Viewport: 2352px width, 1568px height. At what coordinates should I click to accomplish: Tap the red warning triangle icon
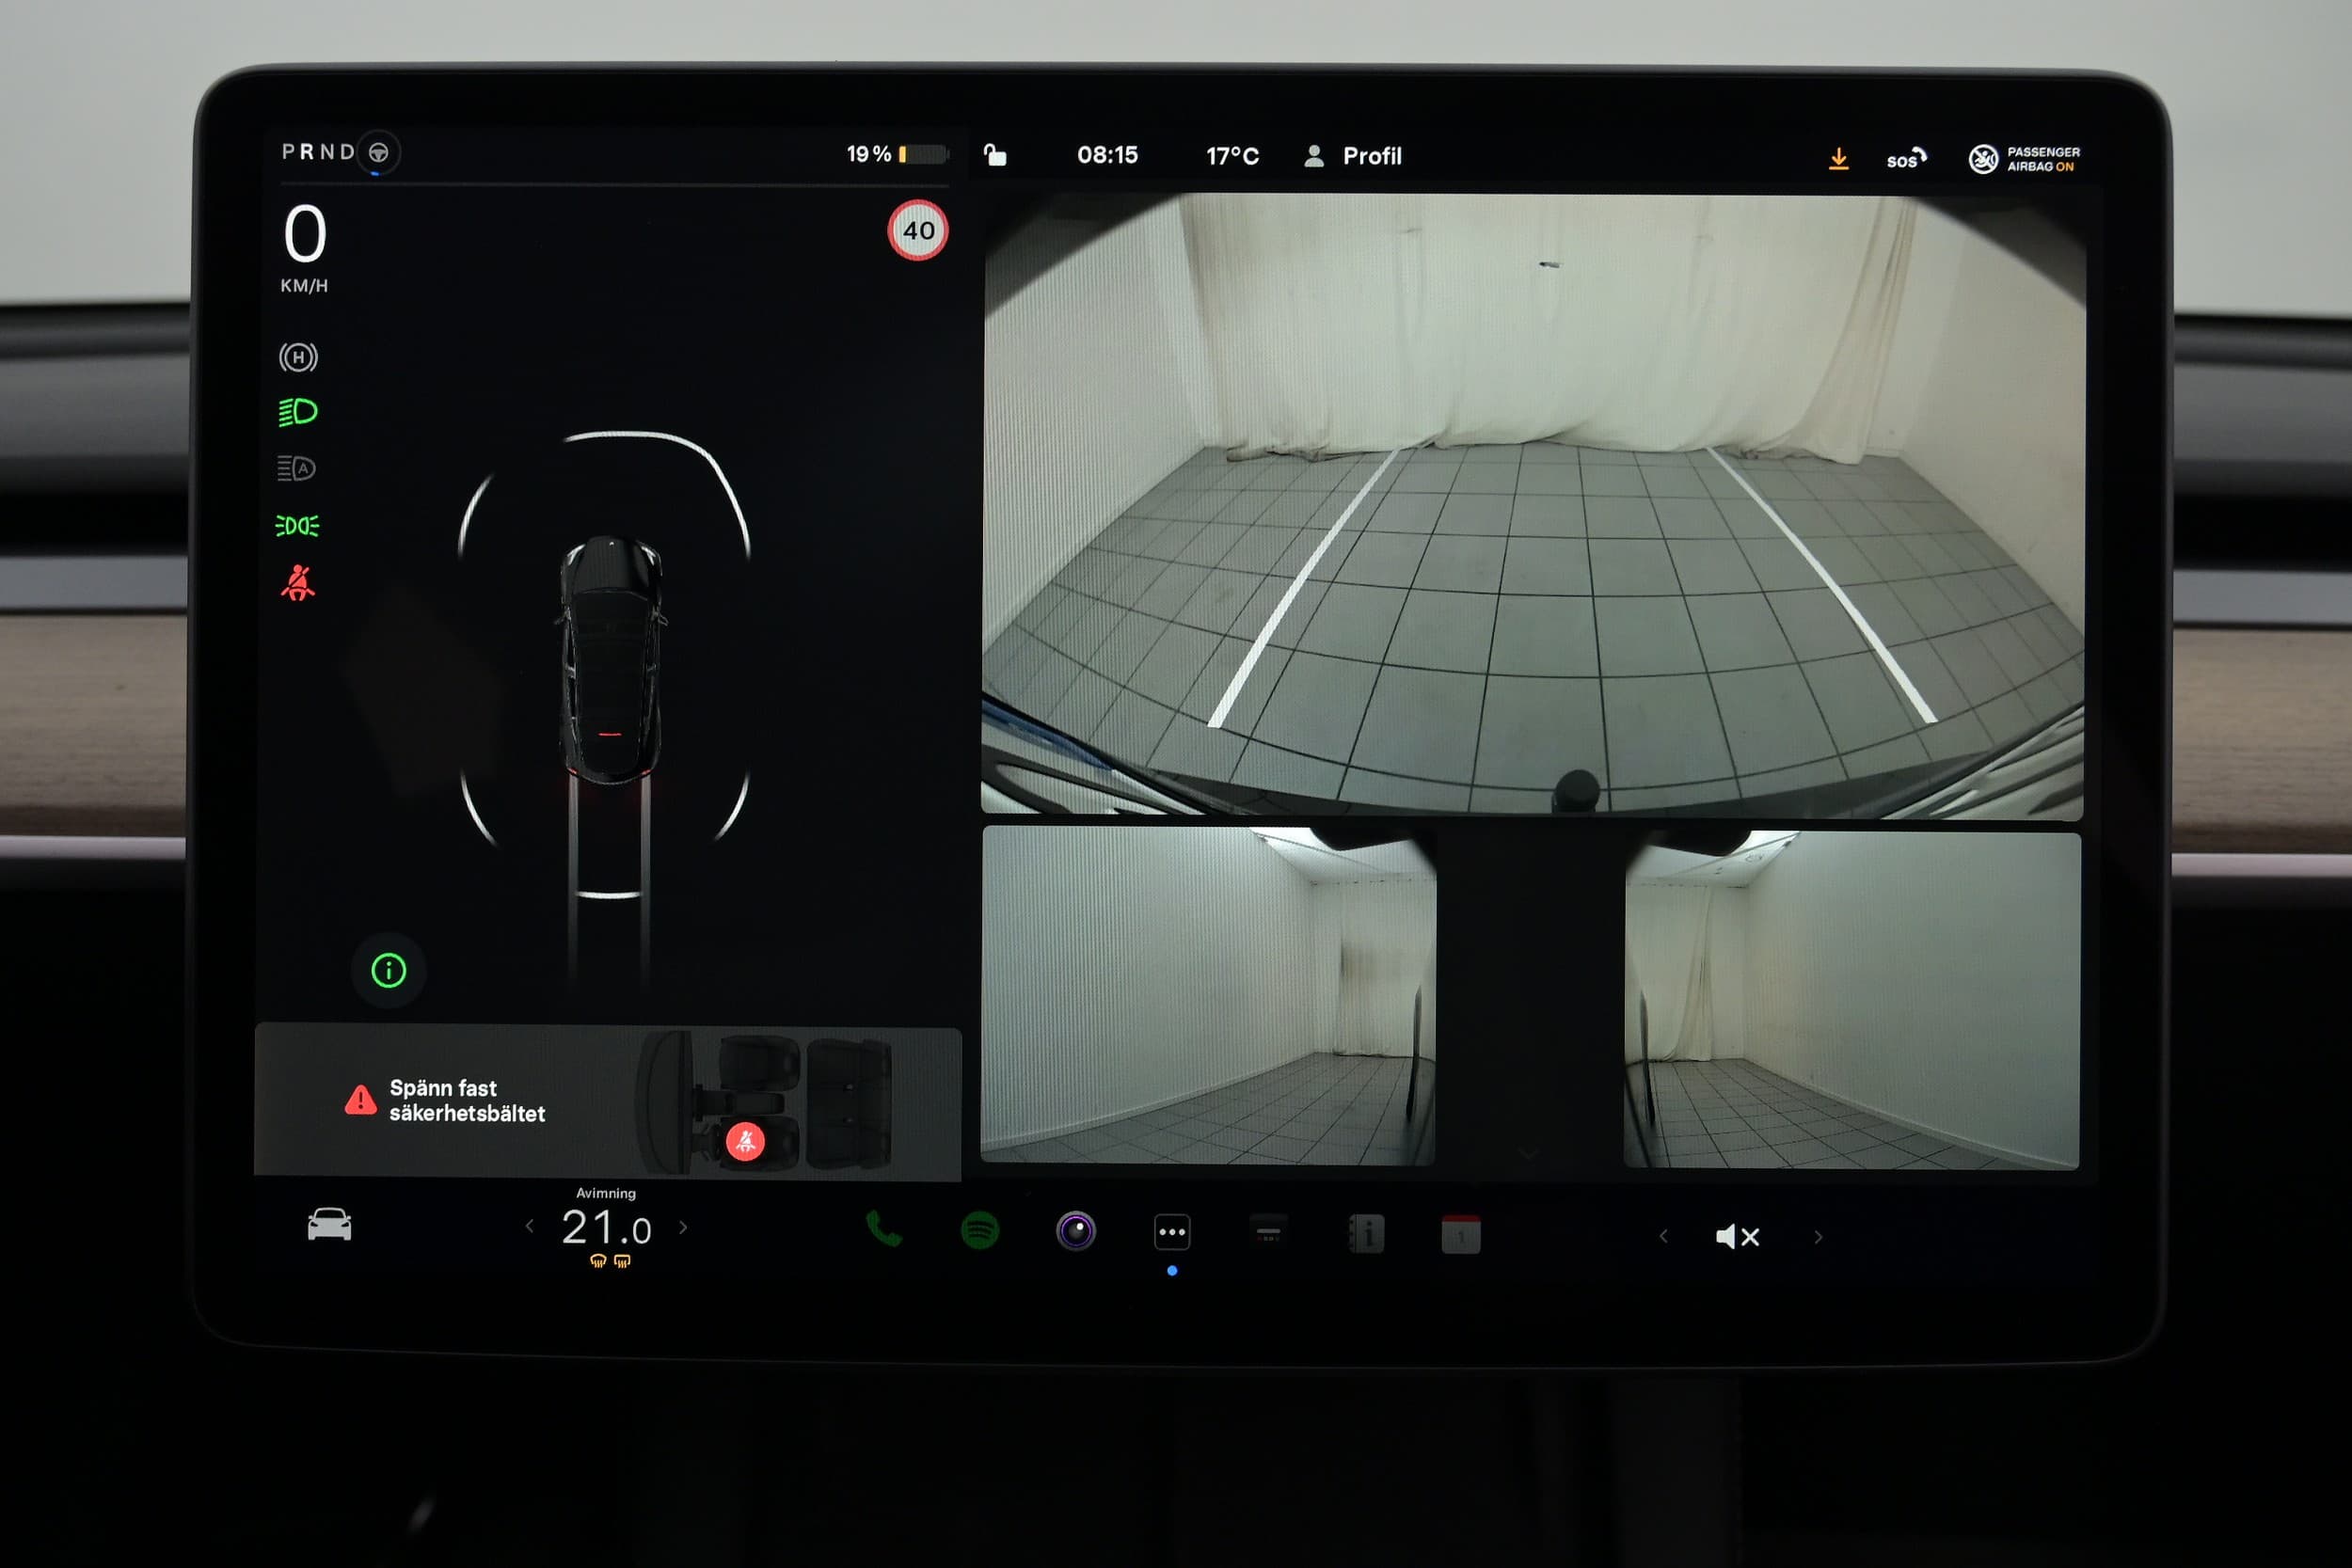pos(360,1100)
